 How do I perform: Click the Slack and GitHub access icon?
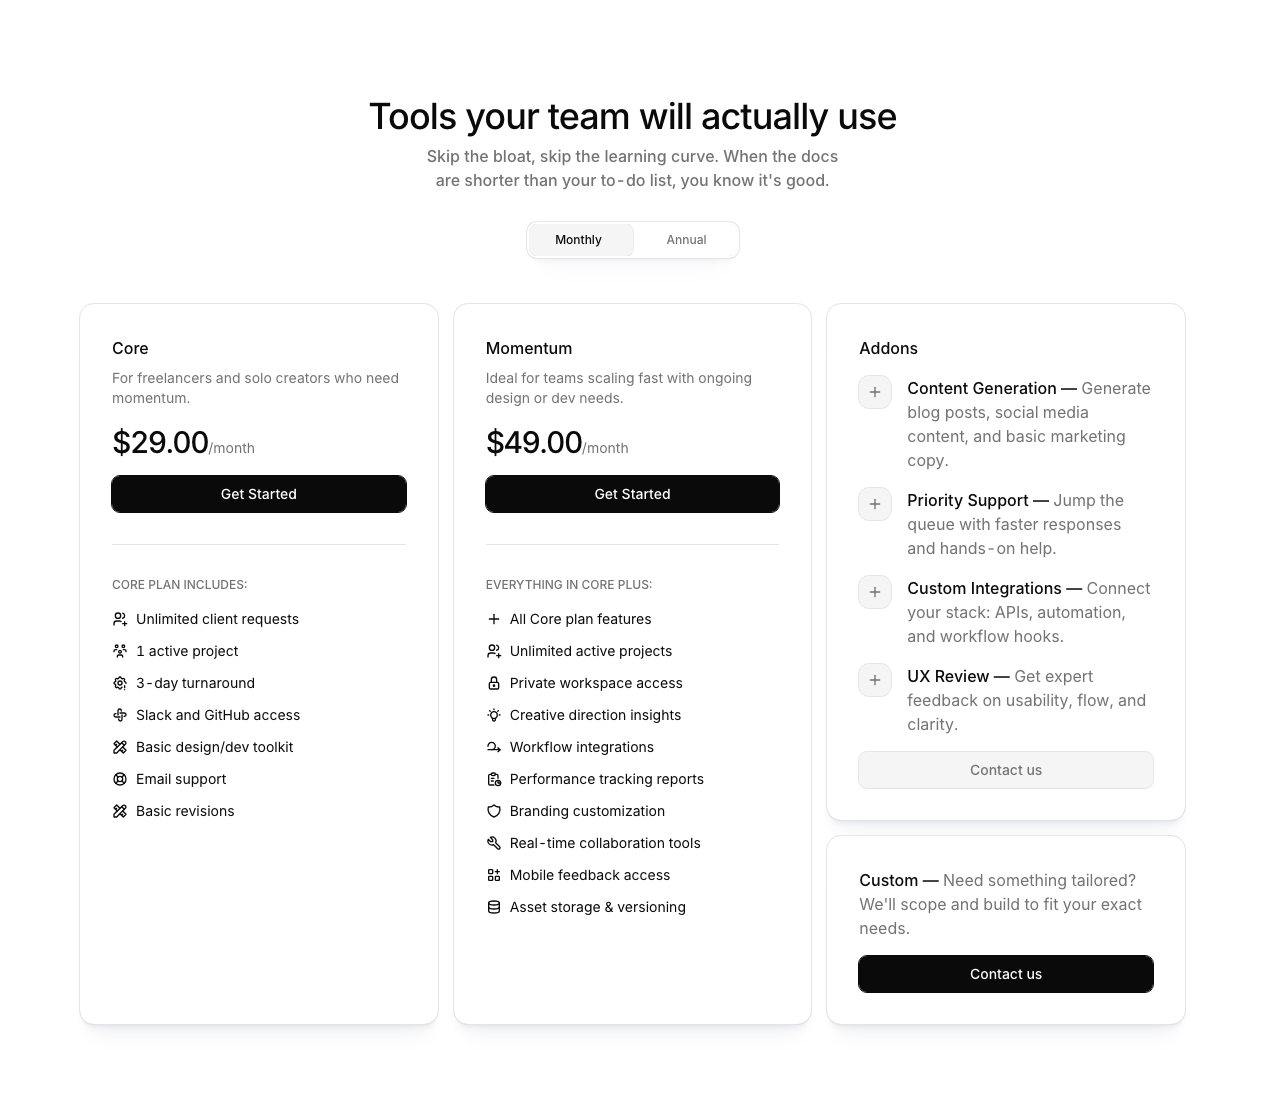[119, 715]
